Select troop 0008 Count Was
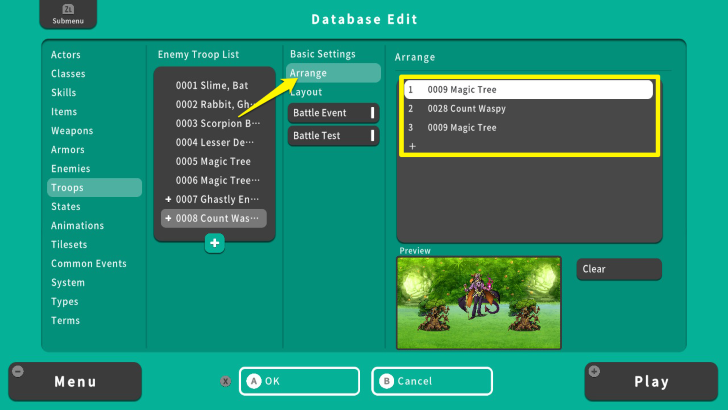This screenshot has height=410, width=728. [x=214, y=218]
